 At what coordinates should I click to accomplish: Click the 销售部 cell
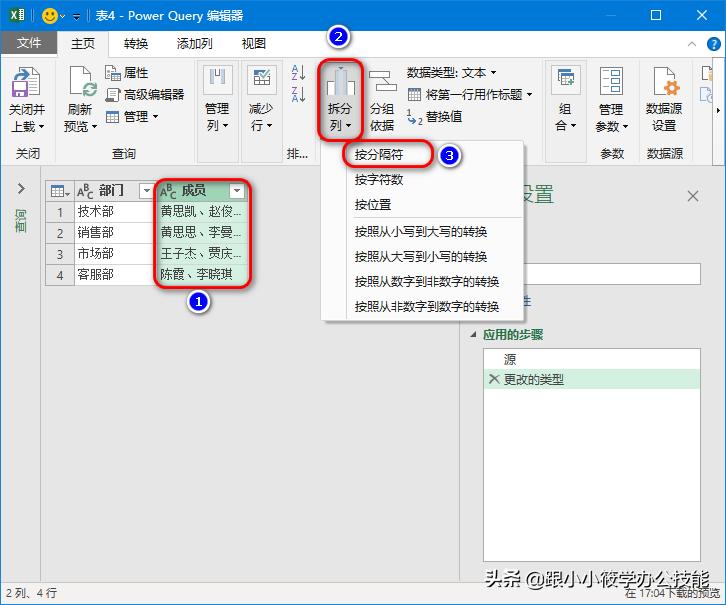pos(113,233)
